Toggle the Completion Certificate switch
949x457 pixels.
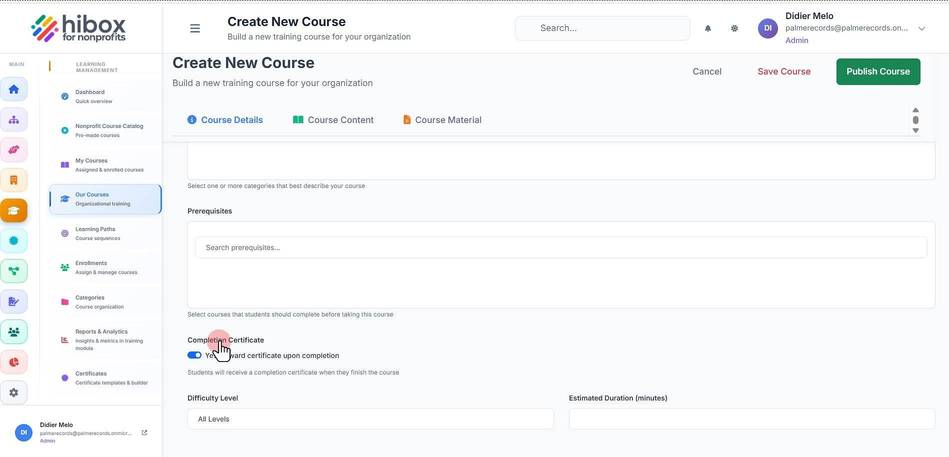click(x=194, y=355)
